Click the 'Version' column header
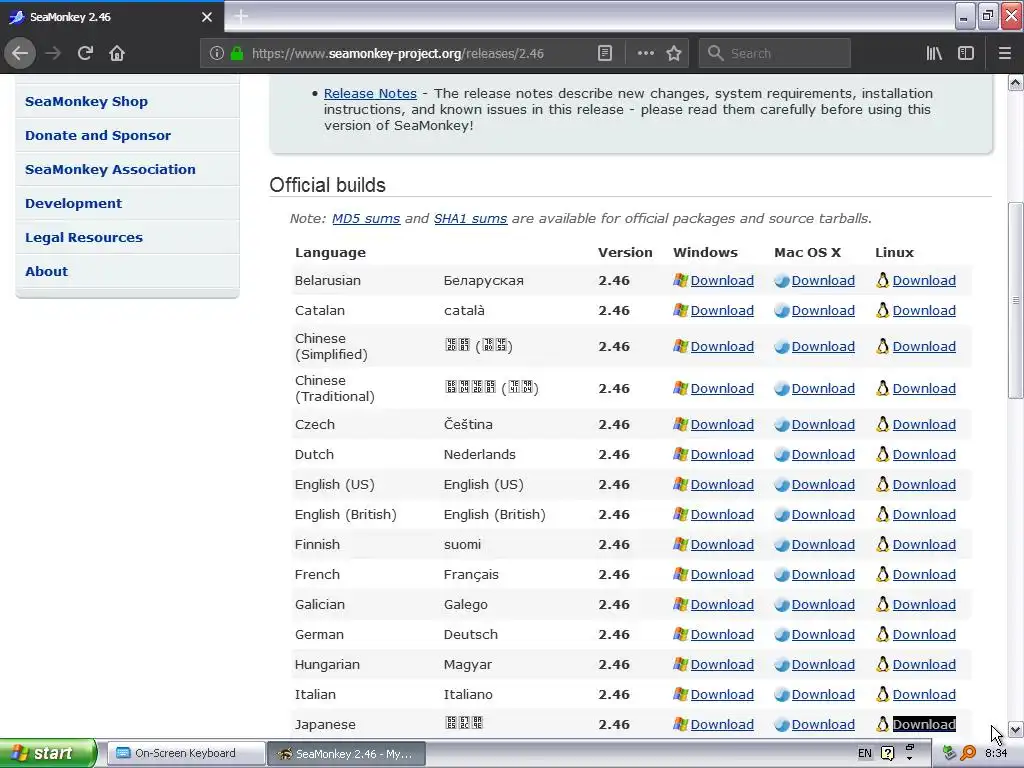Viewport: 1024px width, 768px height. tap(625, 252)
